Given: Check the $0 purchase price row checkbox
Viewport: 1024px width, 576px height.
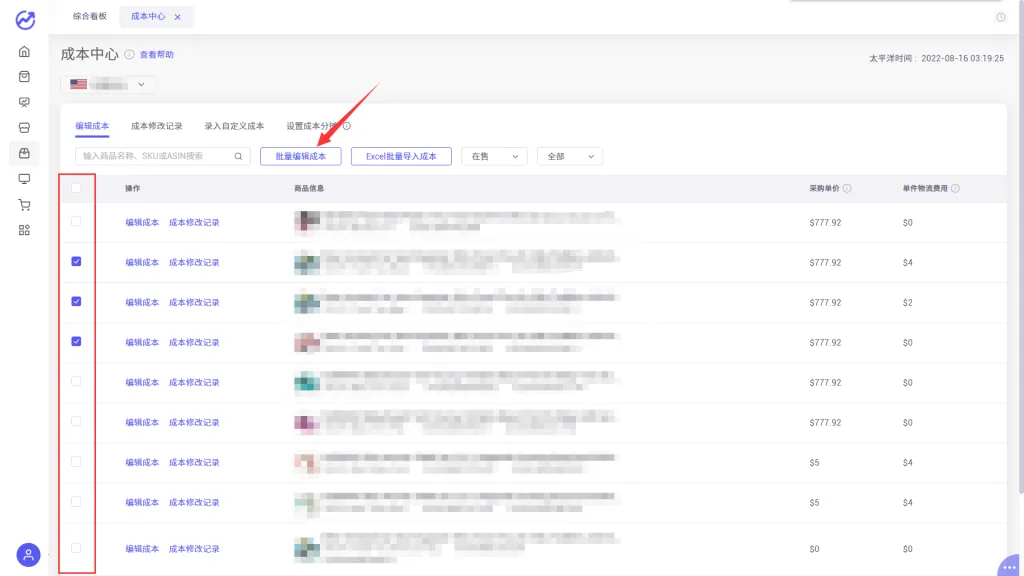Looking at the screenshot, I should point(76,548).
